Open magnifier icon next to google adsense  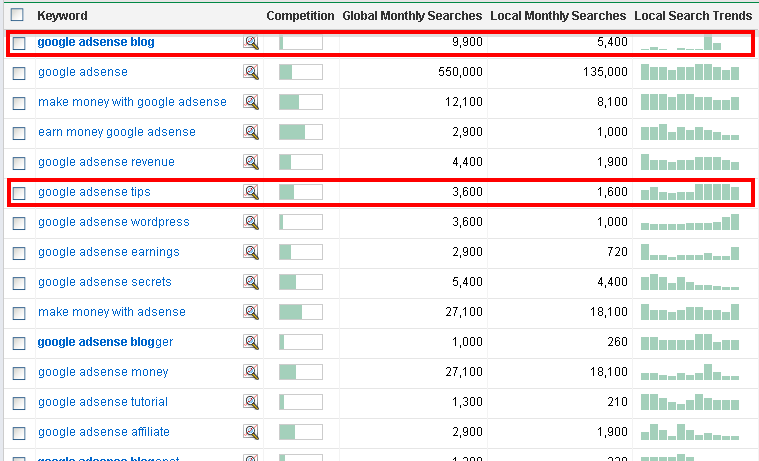coord(251,72)
